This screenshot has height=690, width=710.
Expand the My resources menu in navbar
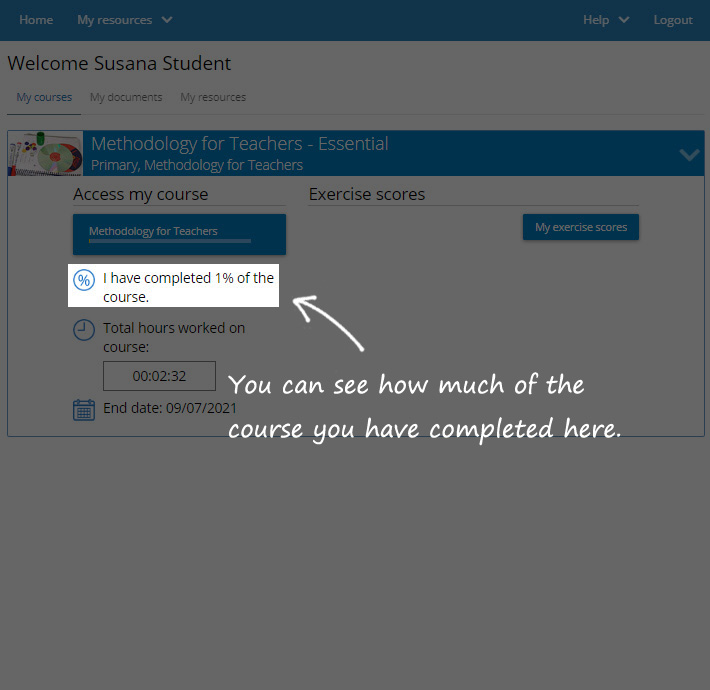(x=124, y=20)
